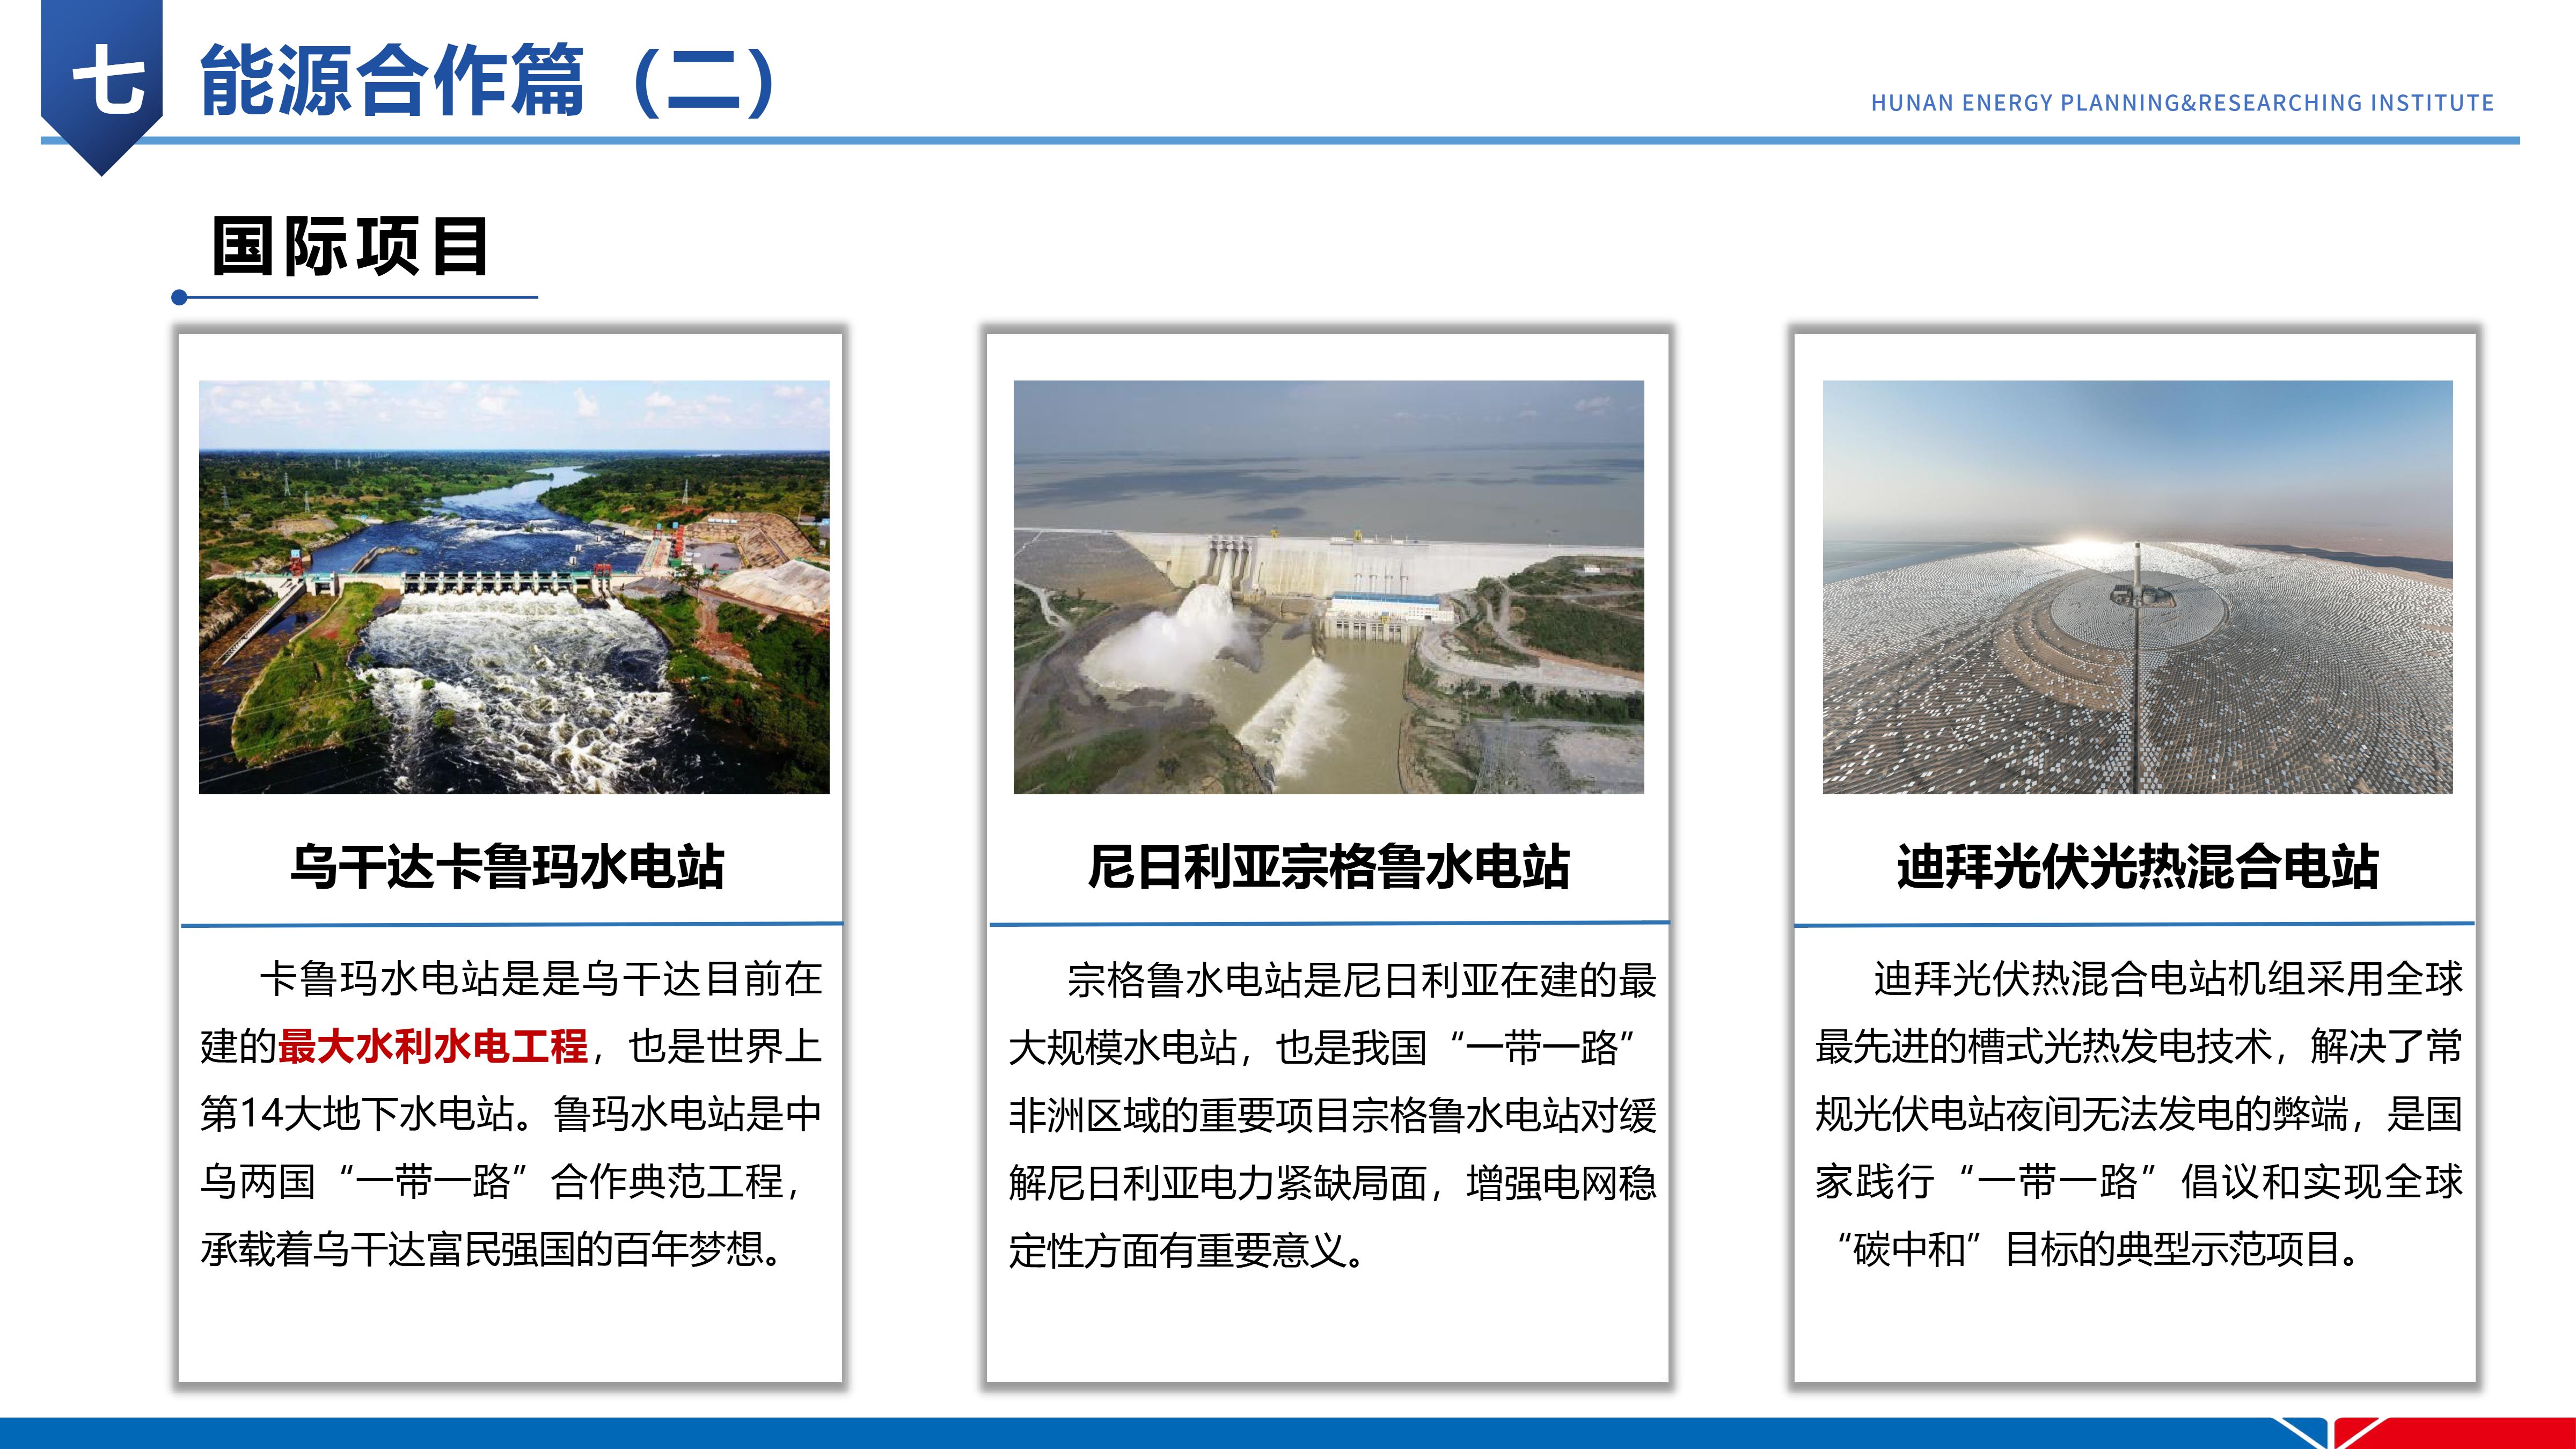2576x1449 pixels.
Task: Select the card title '迪拜光伏光热混合电站'
Action: 2137,866
